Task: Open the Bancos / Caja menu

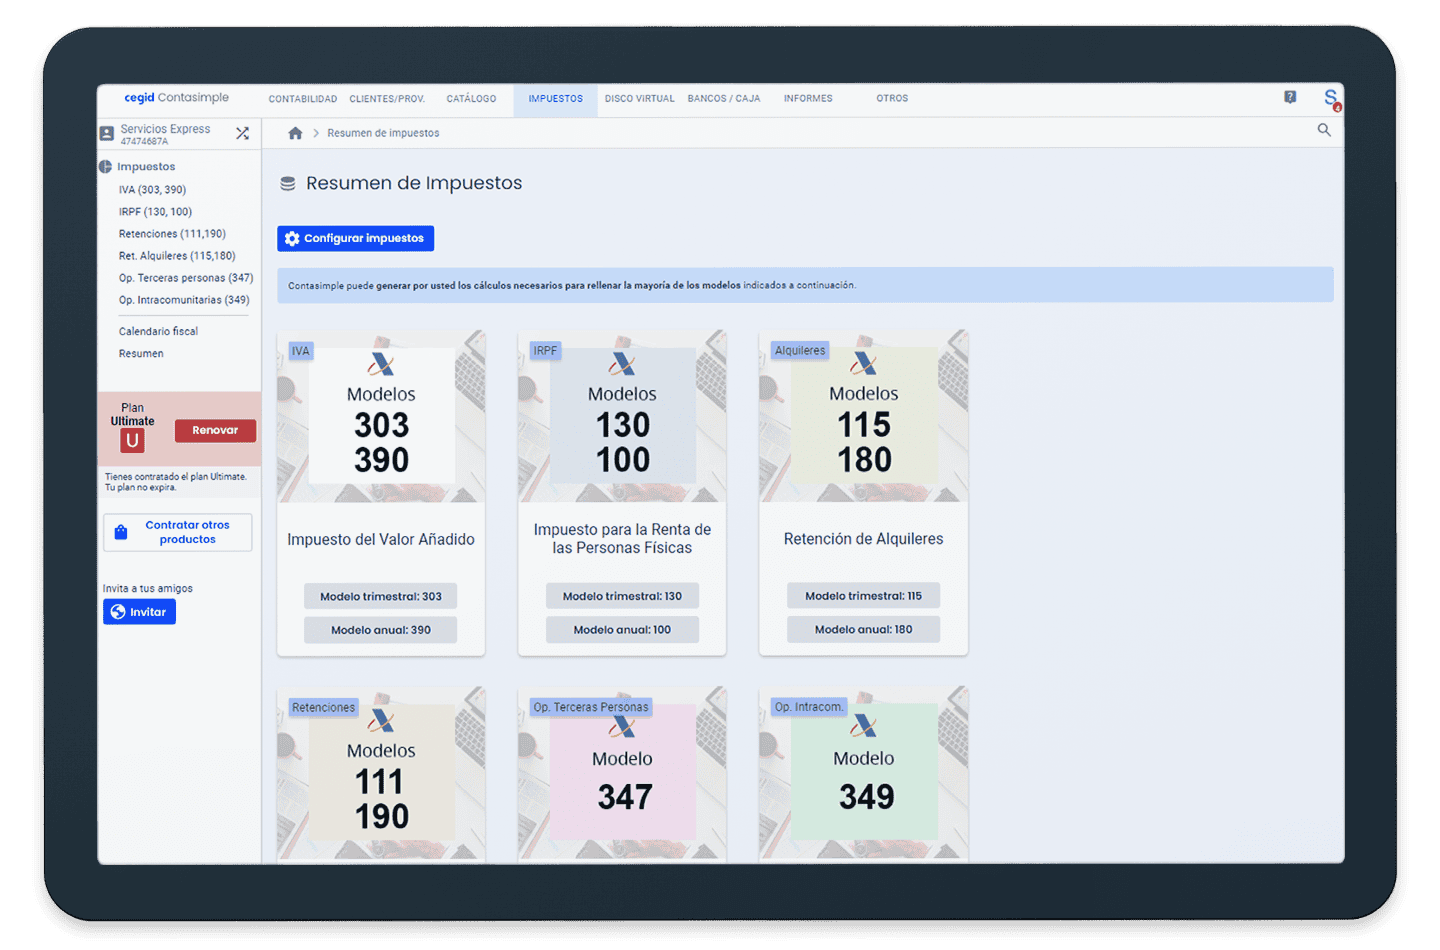Action: [723, 99]
